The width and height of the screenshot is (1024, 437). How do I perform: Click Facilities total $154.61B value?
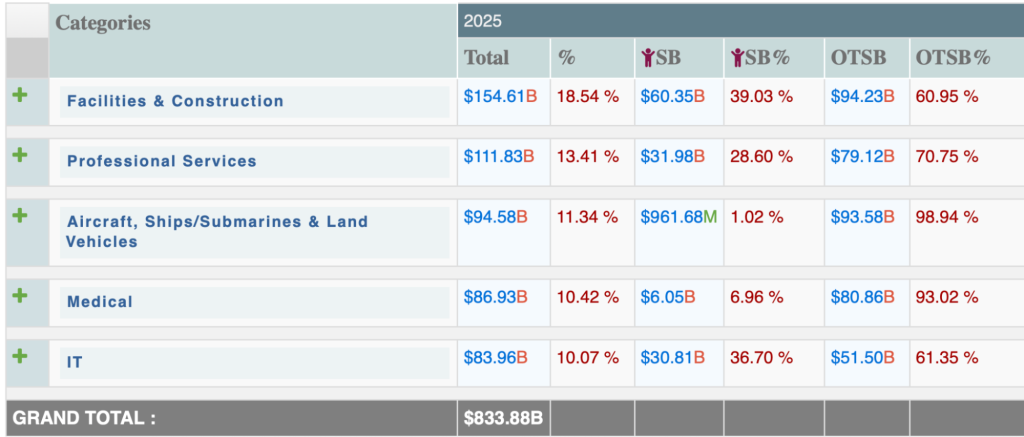point(499,97)
